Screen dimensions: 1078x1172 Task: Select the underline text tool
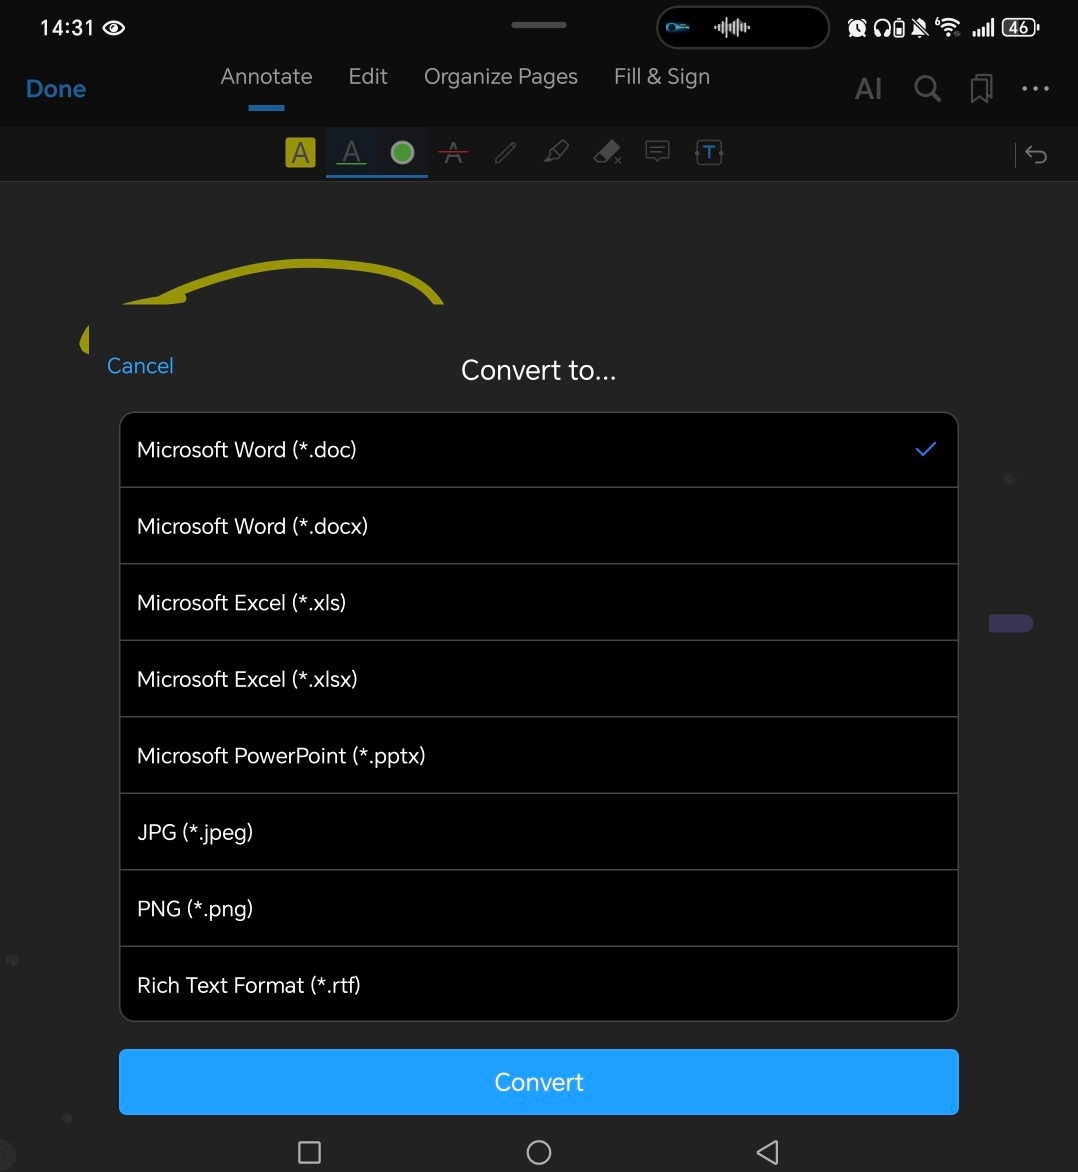[x=351, y=152]
